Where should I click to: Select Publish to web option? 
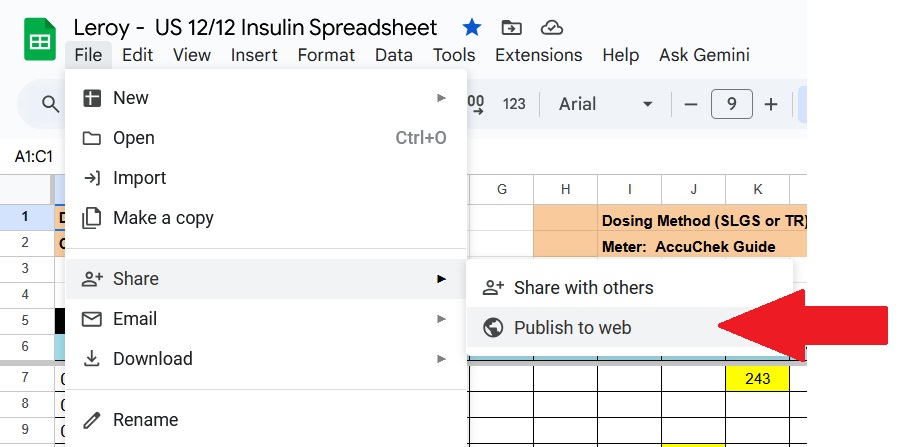pos(572,328)
